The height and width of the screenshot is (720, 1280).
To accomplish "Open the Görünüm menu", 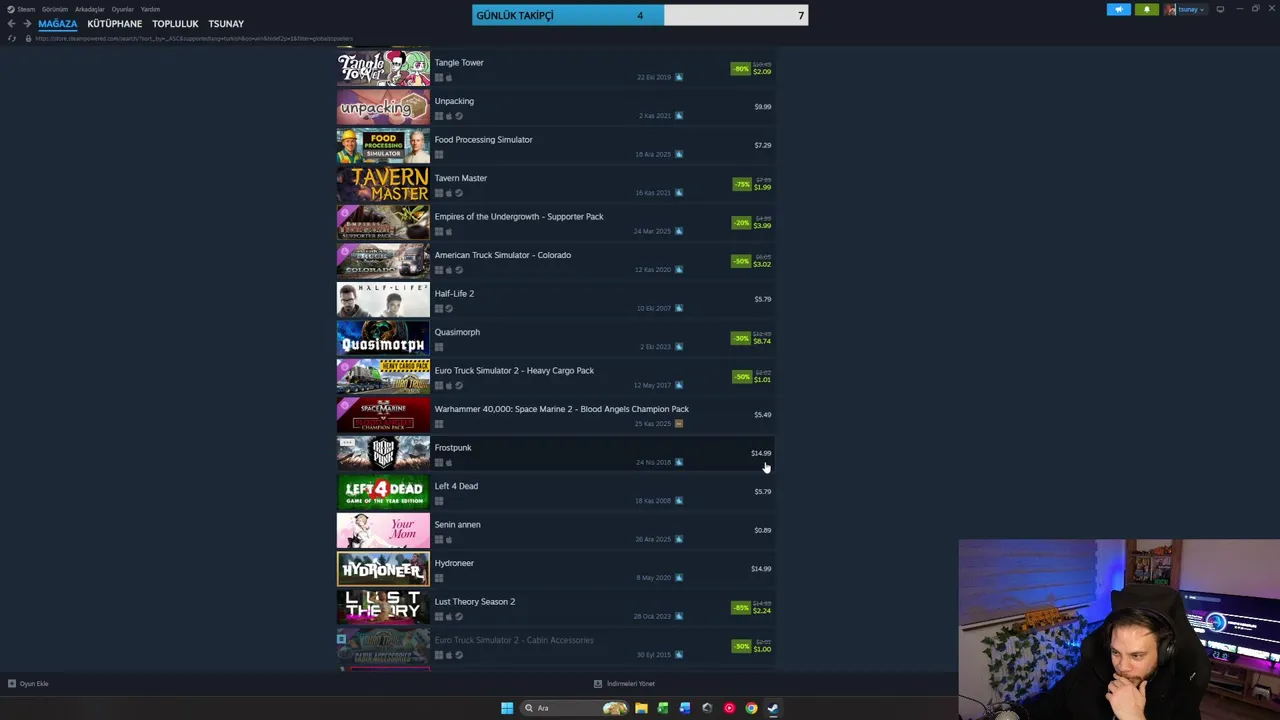I will pyautogui.click(x=55, y=9).
